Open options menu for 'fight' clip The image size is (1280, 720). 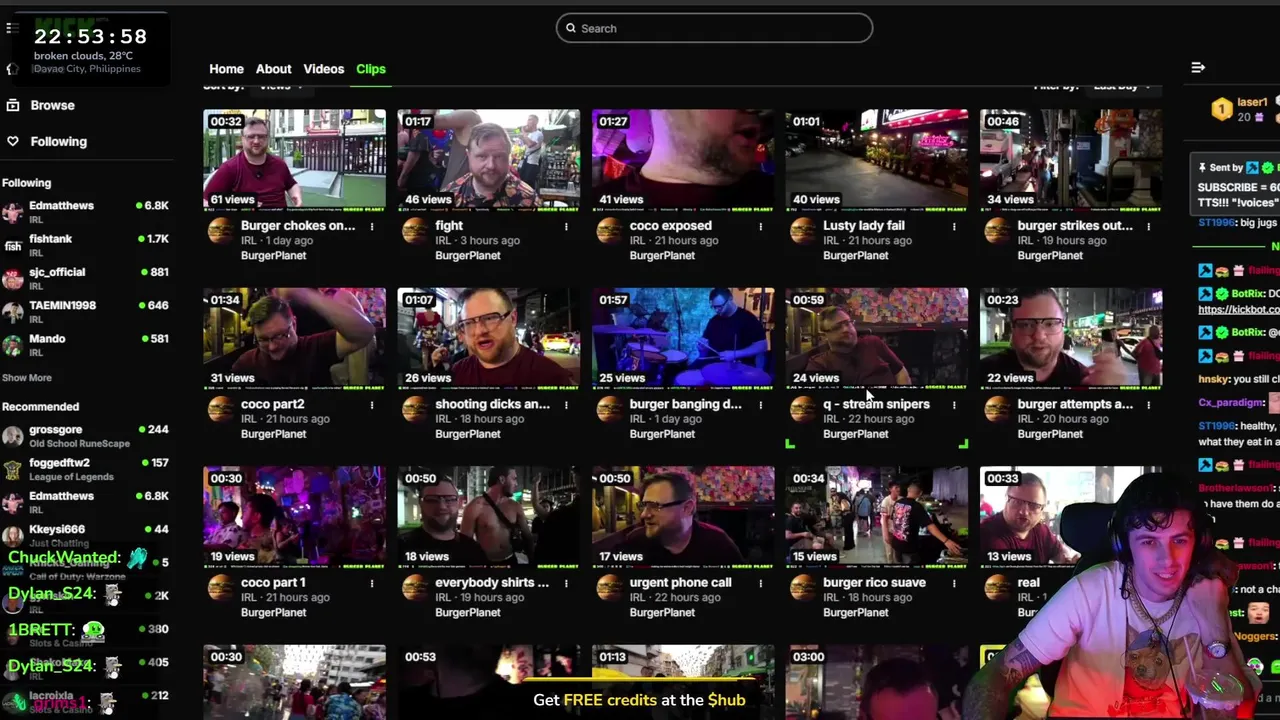pos(566,226)
